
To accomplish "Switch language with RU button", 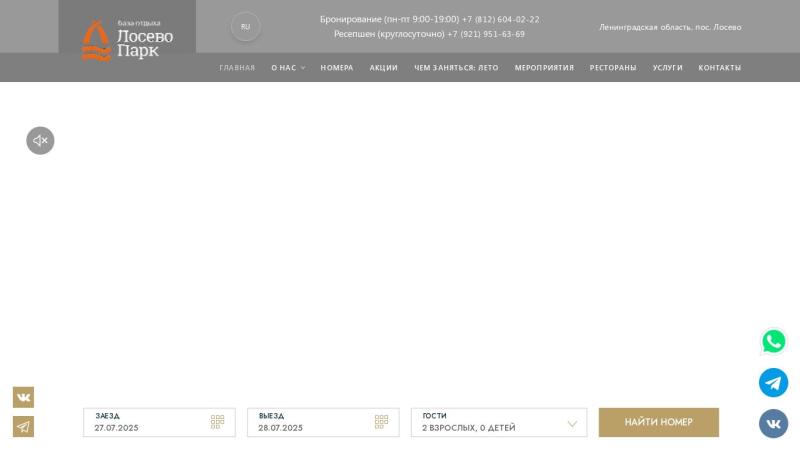I will pyautogui.click(x=245, y=27).
